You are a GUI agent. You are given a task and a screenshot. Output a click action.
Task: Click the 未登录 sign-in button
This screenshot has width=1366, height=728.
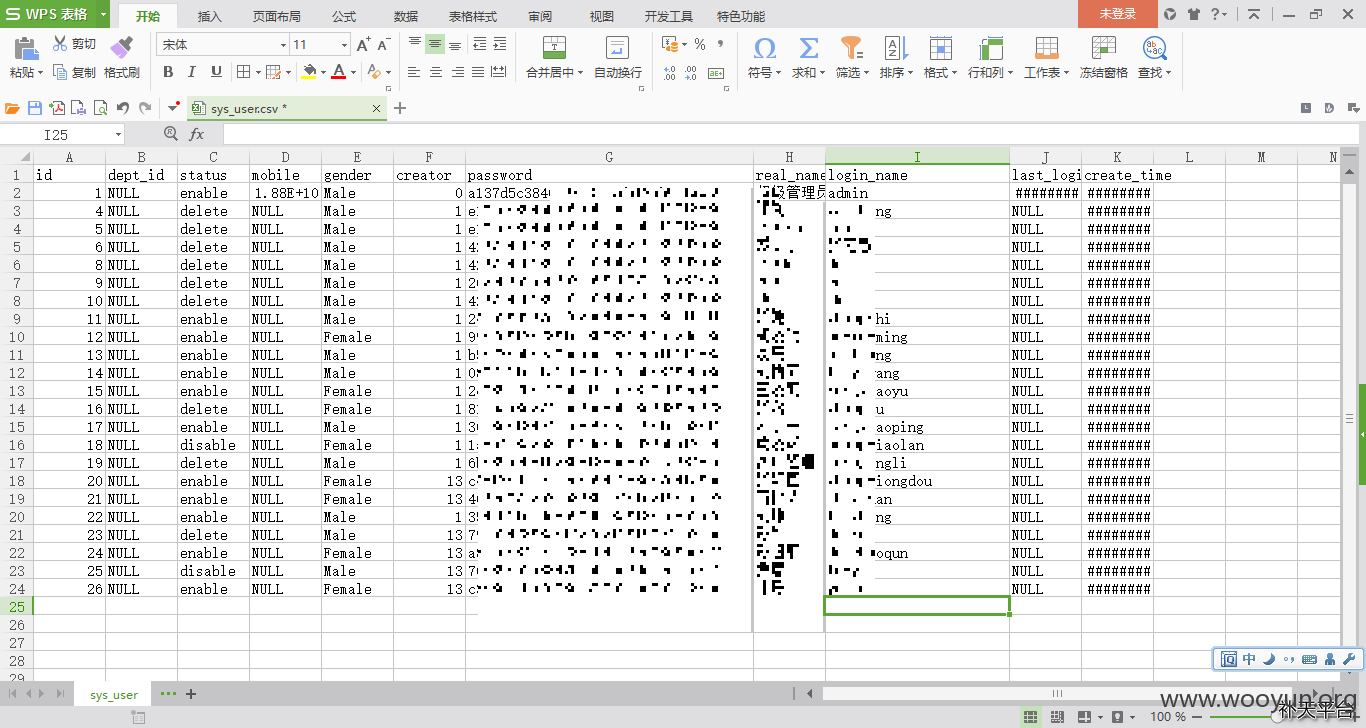pyautogui.click(x=1118, y=14)
